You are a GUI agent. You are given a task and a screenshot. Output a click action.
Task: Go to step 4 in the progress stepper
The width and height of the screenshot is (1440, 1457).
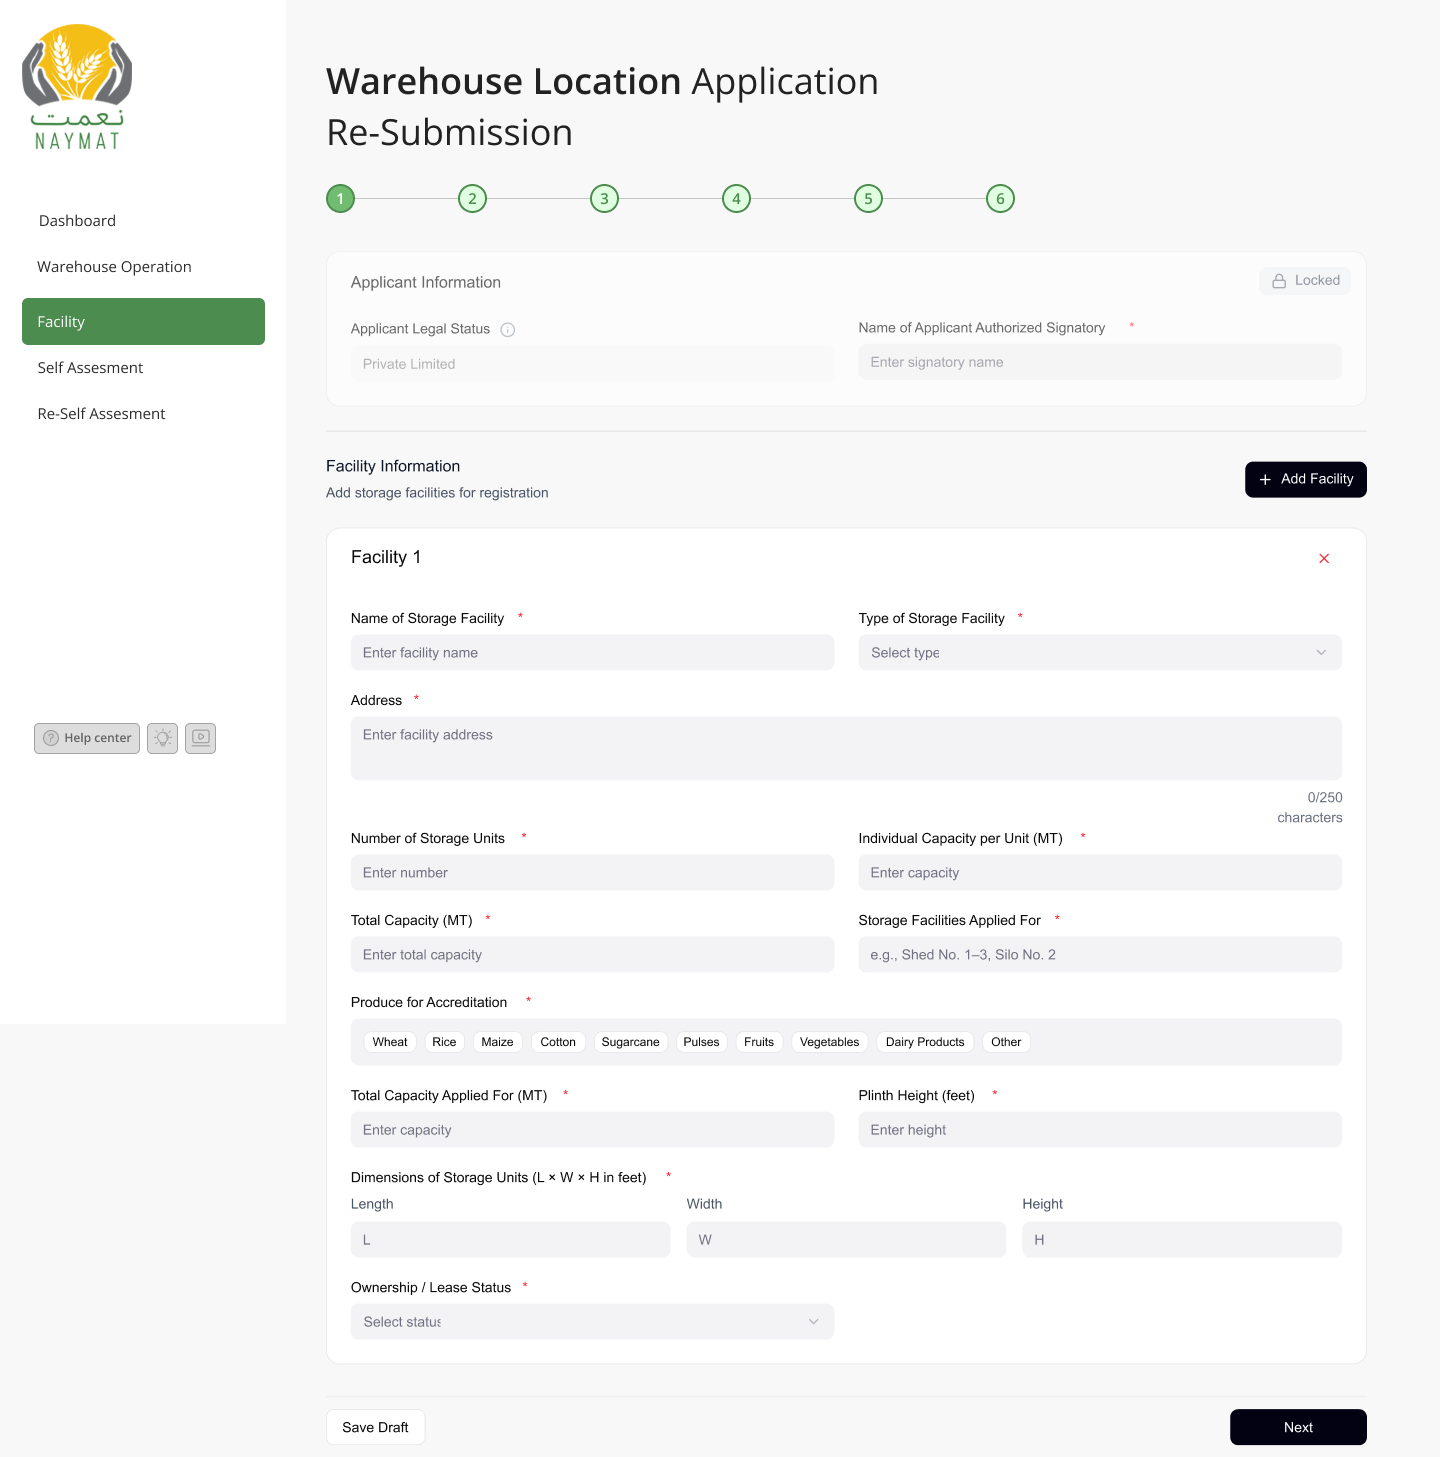tap(736, 199)
